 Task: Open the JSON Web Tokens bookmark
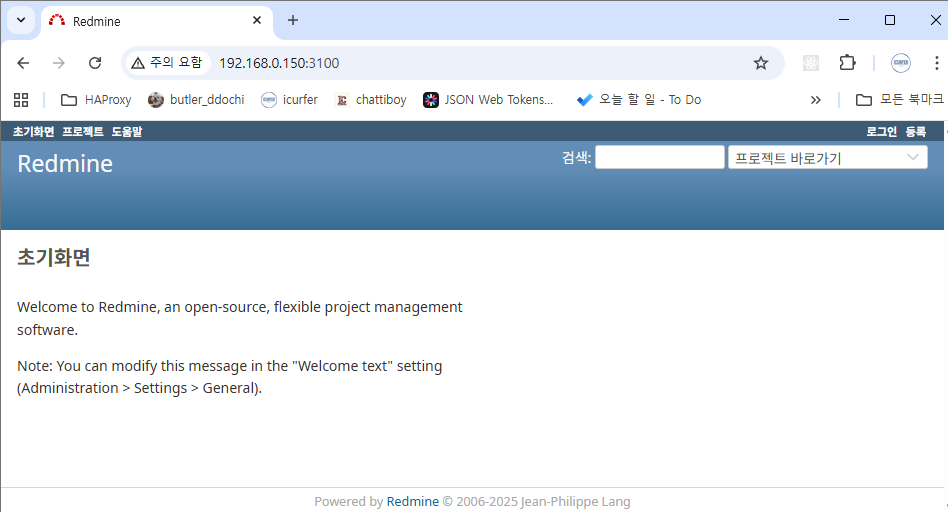click(488, 100)
